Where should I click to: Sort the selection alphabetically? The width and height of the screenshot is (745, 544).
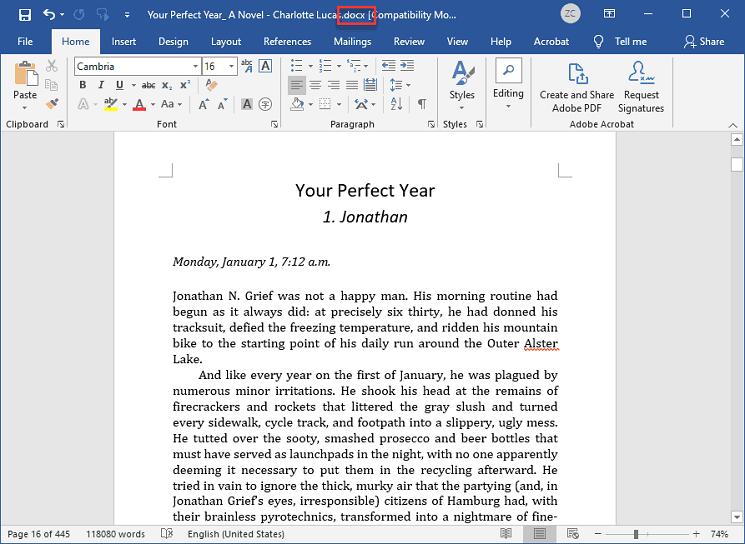tap(396, 104)
